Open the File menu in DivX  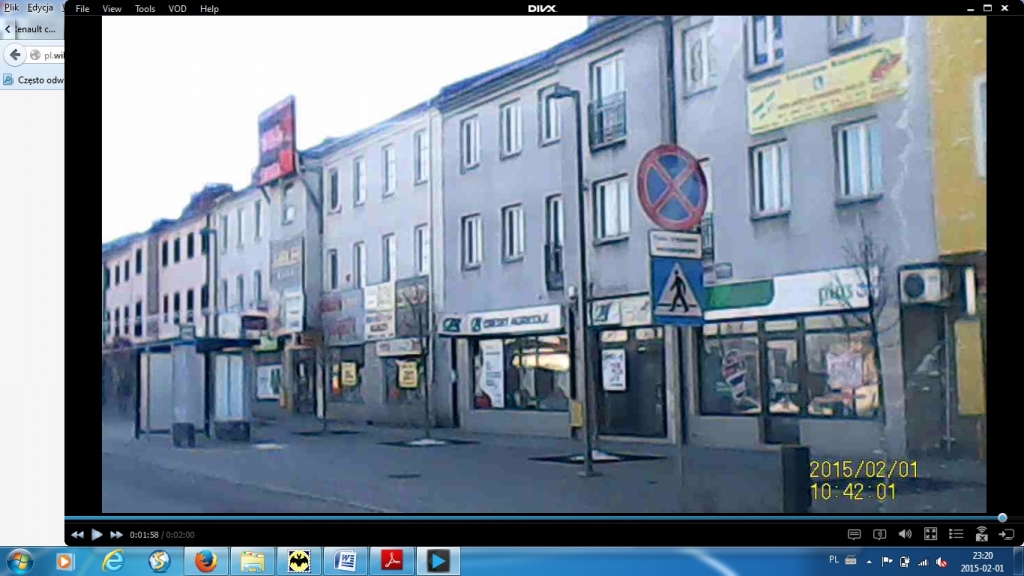point(82,9)
